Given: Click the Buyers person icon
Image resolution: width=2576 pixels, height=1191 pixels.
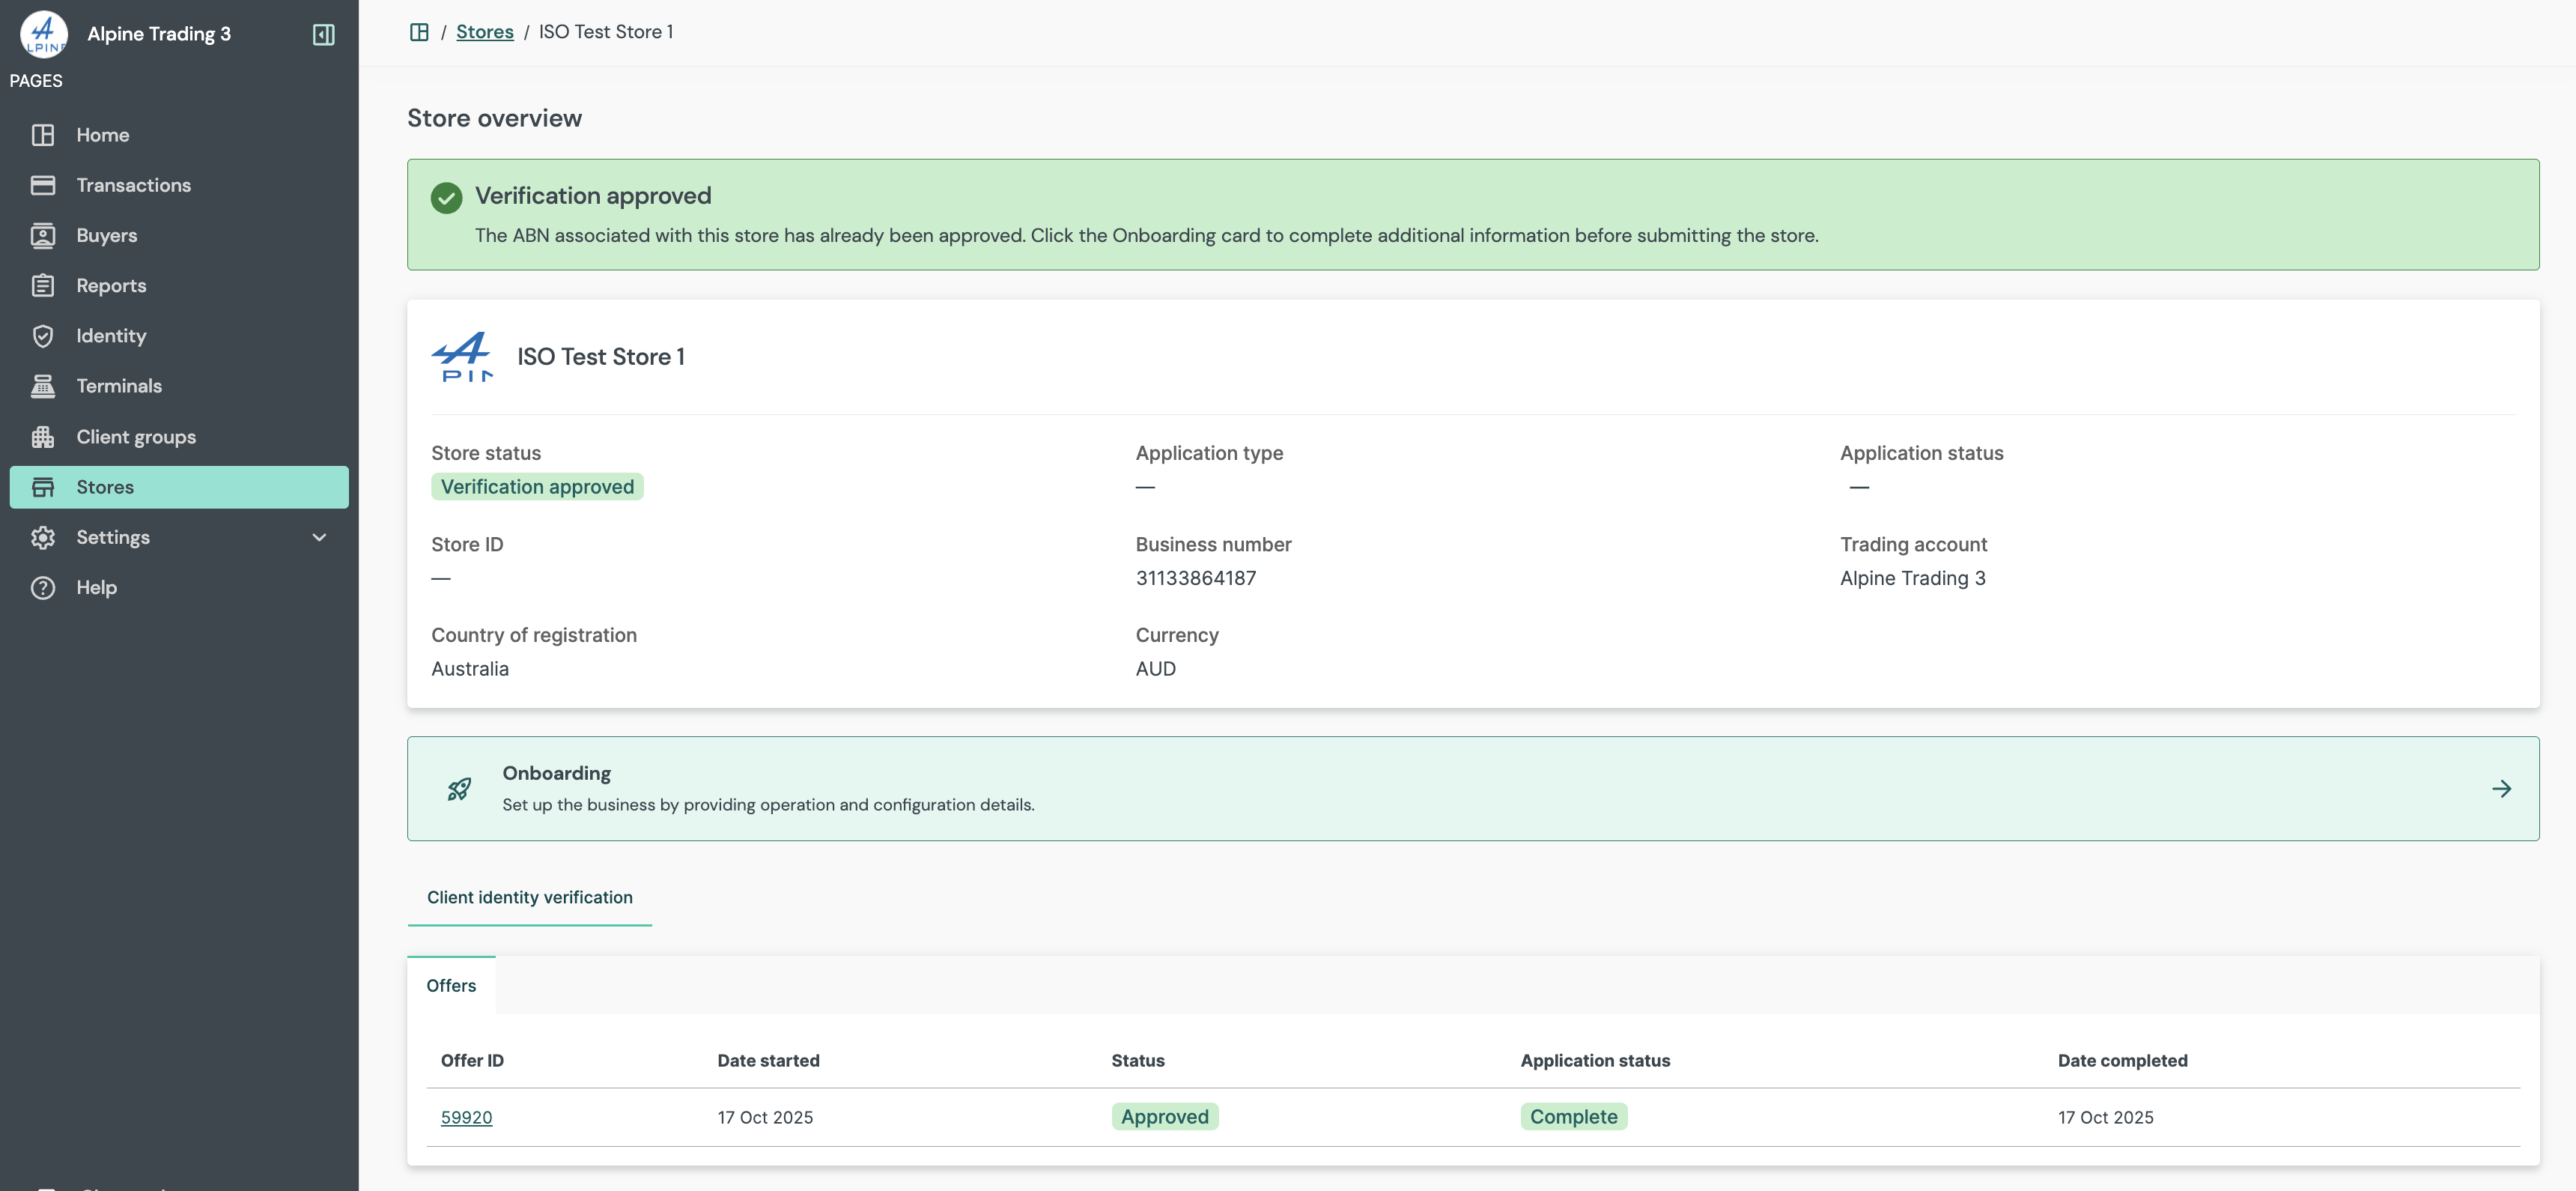Looking at the screenshot, I should pyautogui.click(x=44, y=235).
